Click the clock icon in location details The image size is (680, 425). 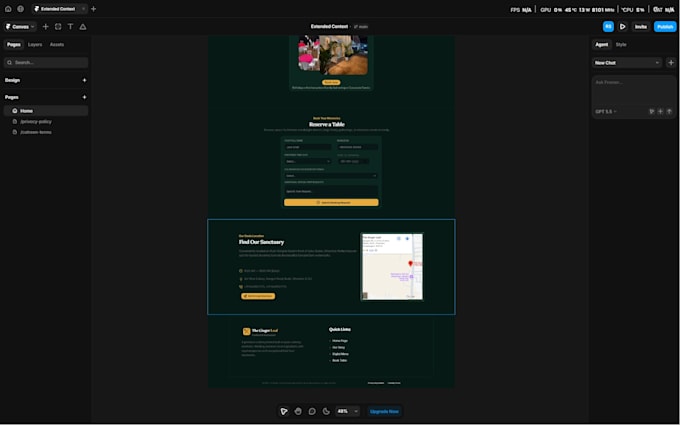click(x=241, y=271)
